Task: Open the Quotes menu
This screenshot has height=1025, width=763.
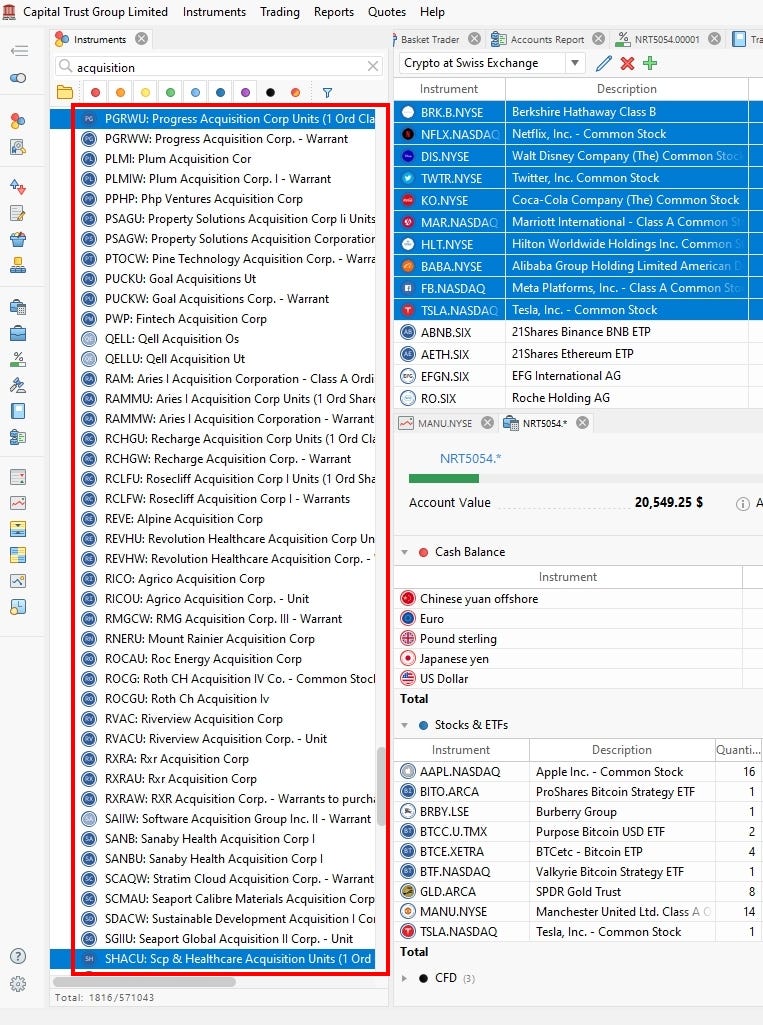Action: (386, 12)
